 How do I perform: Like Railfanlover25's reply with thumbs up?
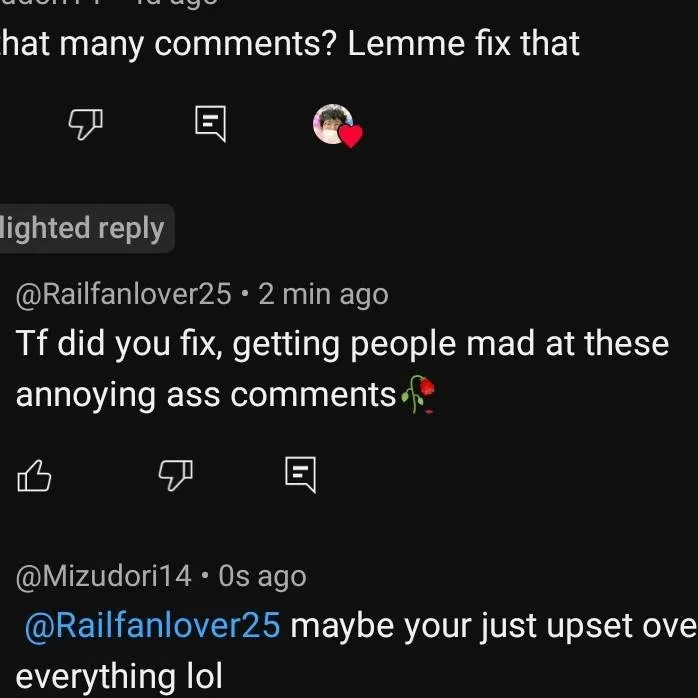pyautogui.click(x=34, y=475)
